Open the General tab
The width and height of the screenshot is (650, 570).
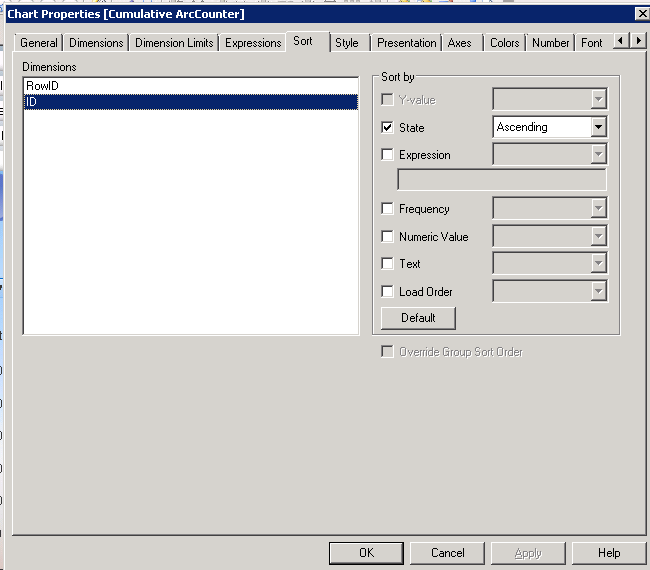(39, 43)
